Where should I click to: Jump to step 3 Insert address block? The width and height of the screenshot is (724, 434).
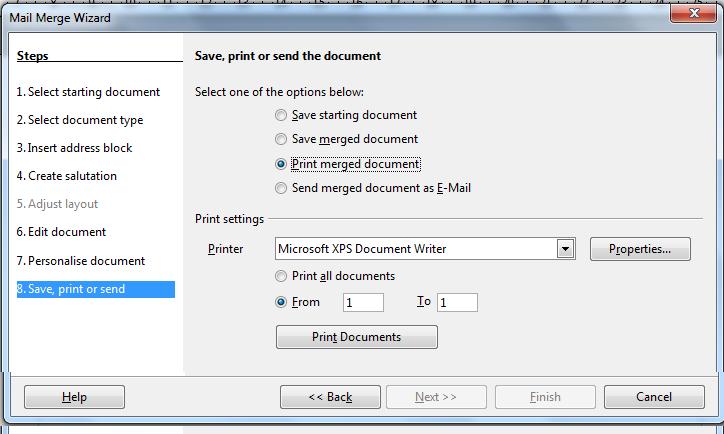74,148
